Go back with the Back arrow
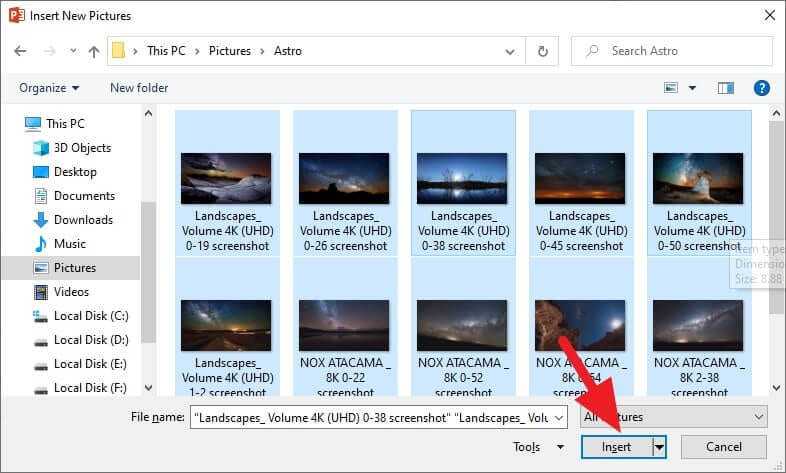786x473 pixels. point(21,51)
